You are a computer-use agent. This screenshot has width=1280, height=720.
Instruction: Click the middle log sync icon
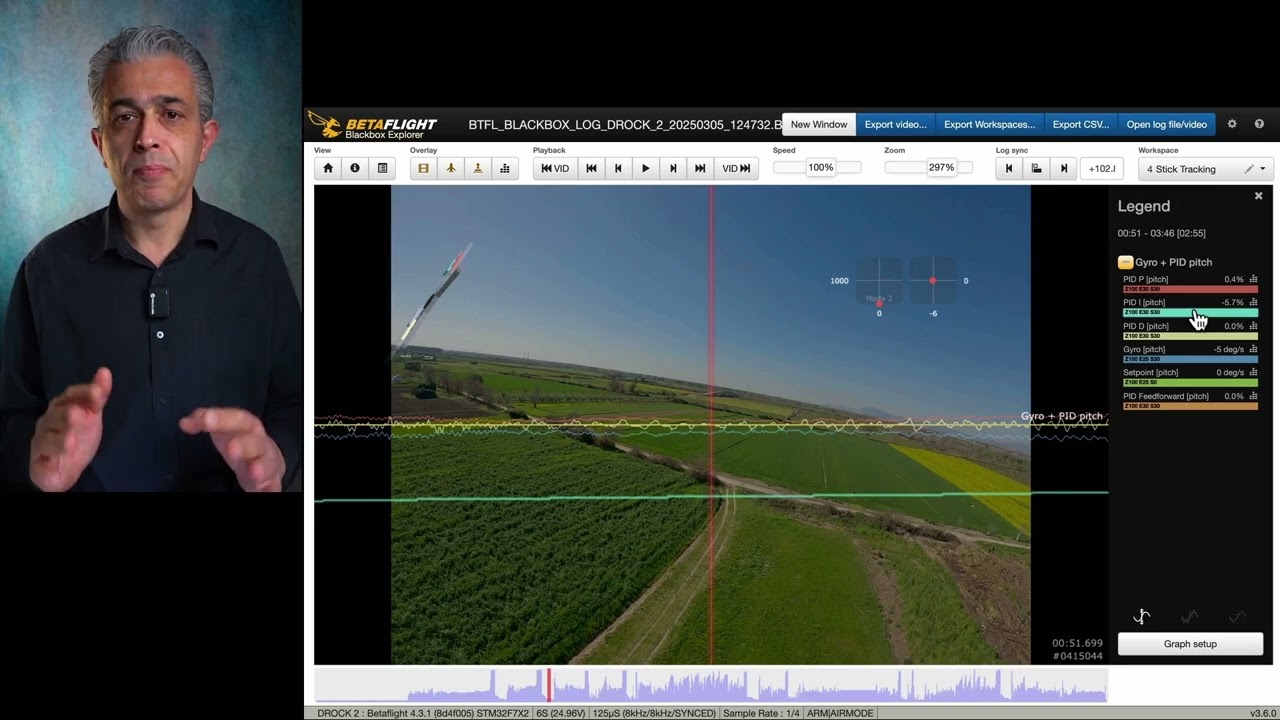point(1036,168)
